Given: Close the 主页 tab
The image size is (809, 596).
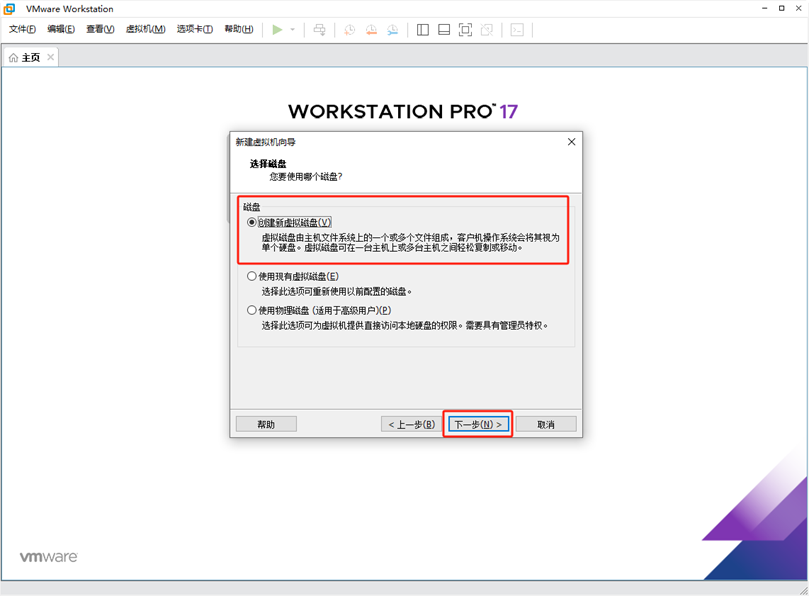Looking at the screenshot, I should point(51,57).
